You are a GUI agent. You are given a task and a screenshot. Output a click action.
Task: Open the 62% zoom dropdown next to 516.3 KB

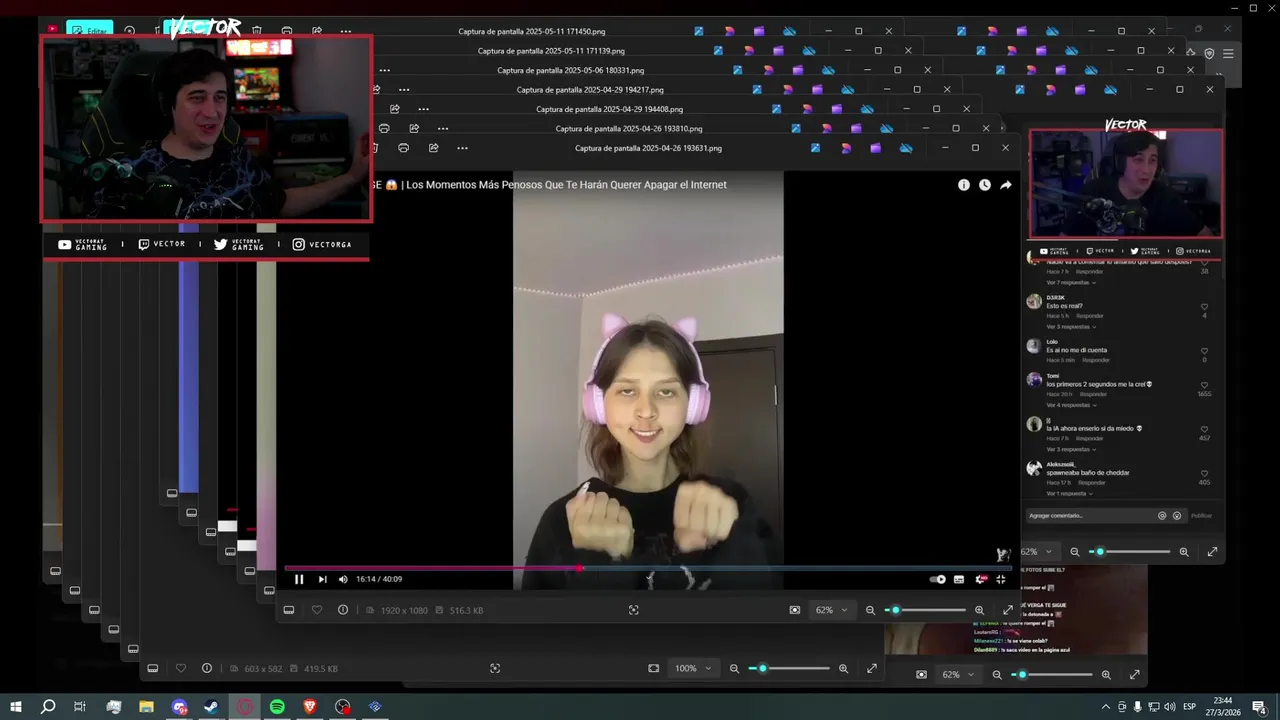tap(831, 610)
